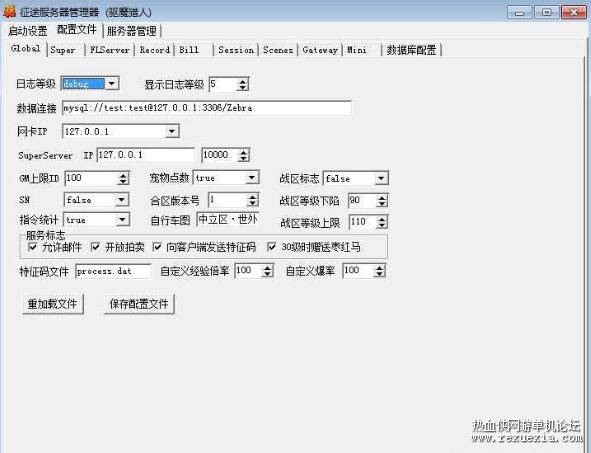
Task: Toggle the 允许邮件 checkbox
Action: 33,247
